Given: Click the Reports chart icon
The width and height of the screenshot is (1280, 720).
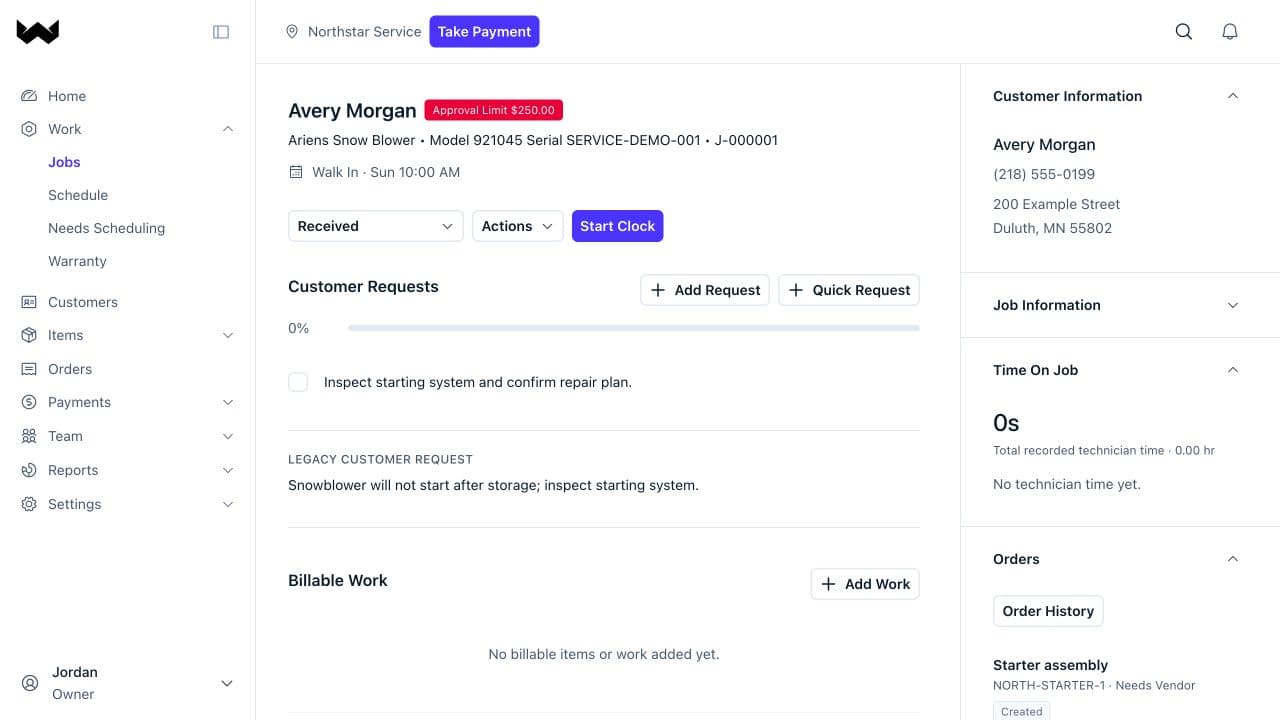Looking at the screenshot, I should coord(29,470).
